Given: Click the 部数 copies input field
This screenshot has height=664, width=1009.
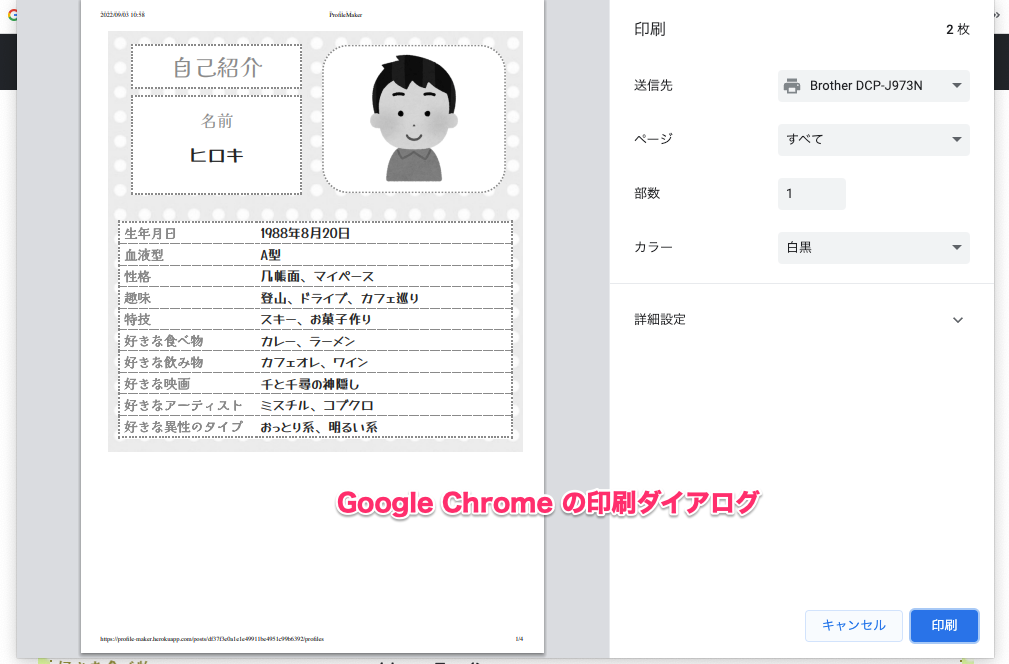Looking at the screenshot, I should [811, 194].
